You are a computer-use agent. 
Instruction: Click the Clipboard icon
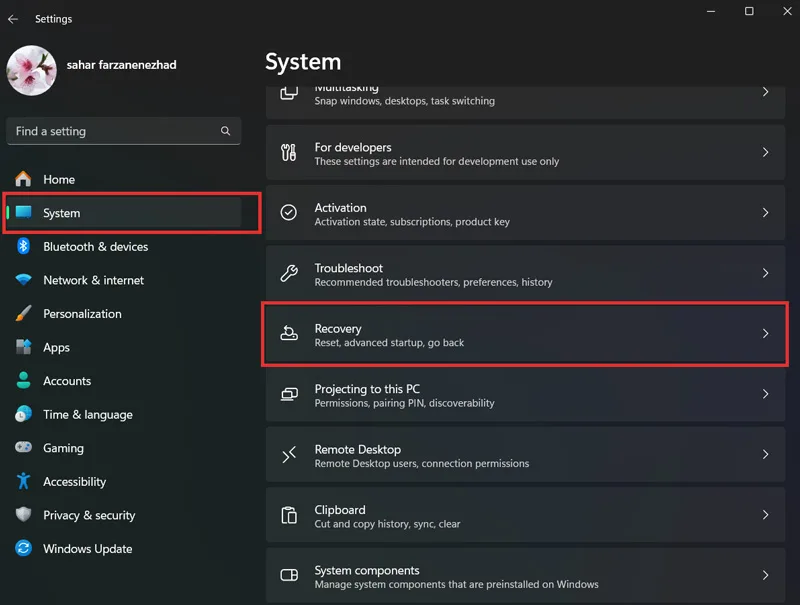[289, 515]
